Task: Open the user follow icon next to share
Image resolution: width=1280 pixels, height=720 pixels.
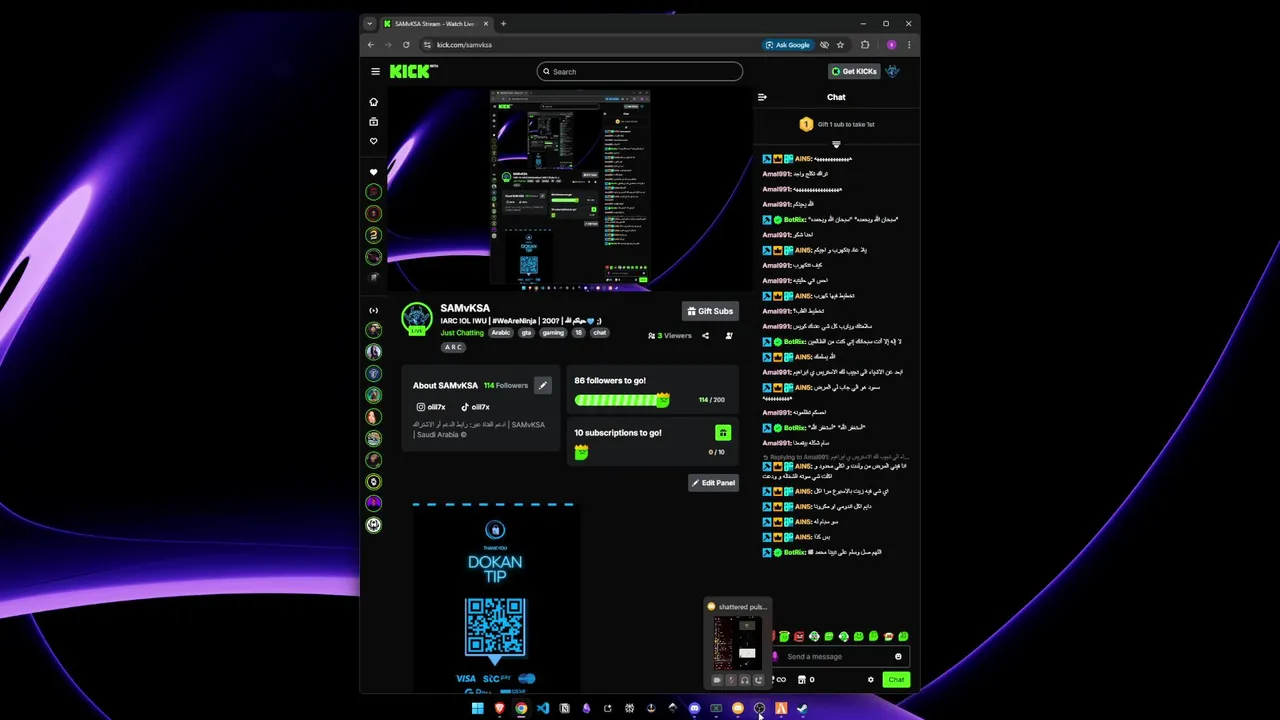Action: [x=729, y=336]
